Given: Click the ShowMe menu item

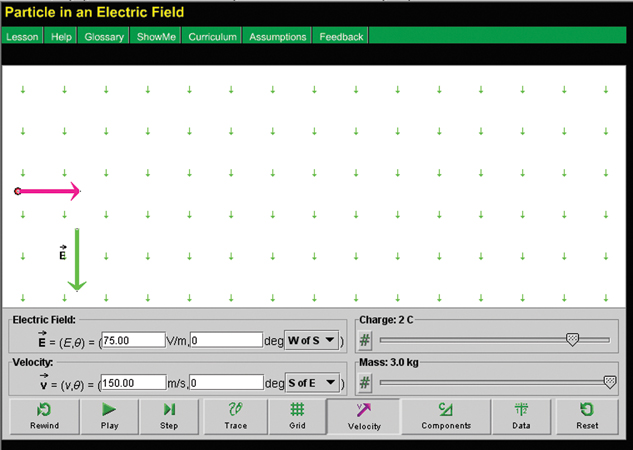Looking at the screenshot, I should tap(156, 37).
